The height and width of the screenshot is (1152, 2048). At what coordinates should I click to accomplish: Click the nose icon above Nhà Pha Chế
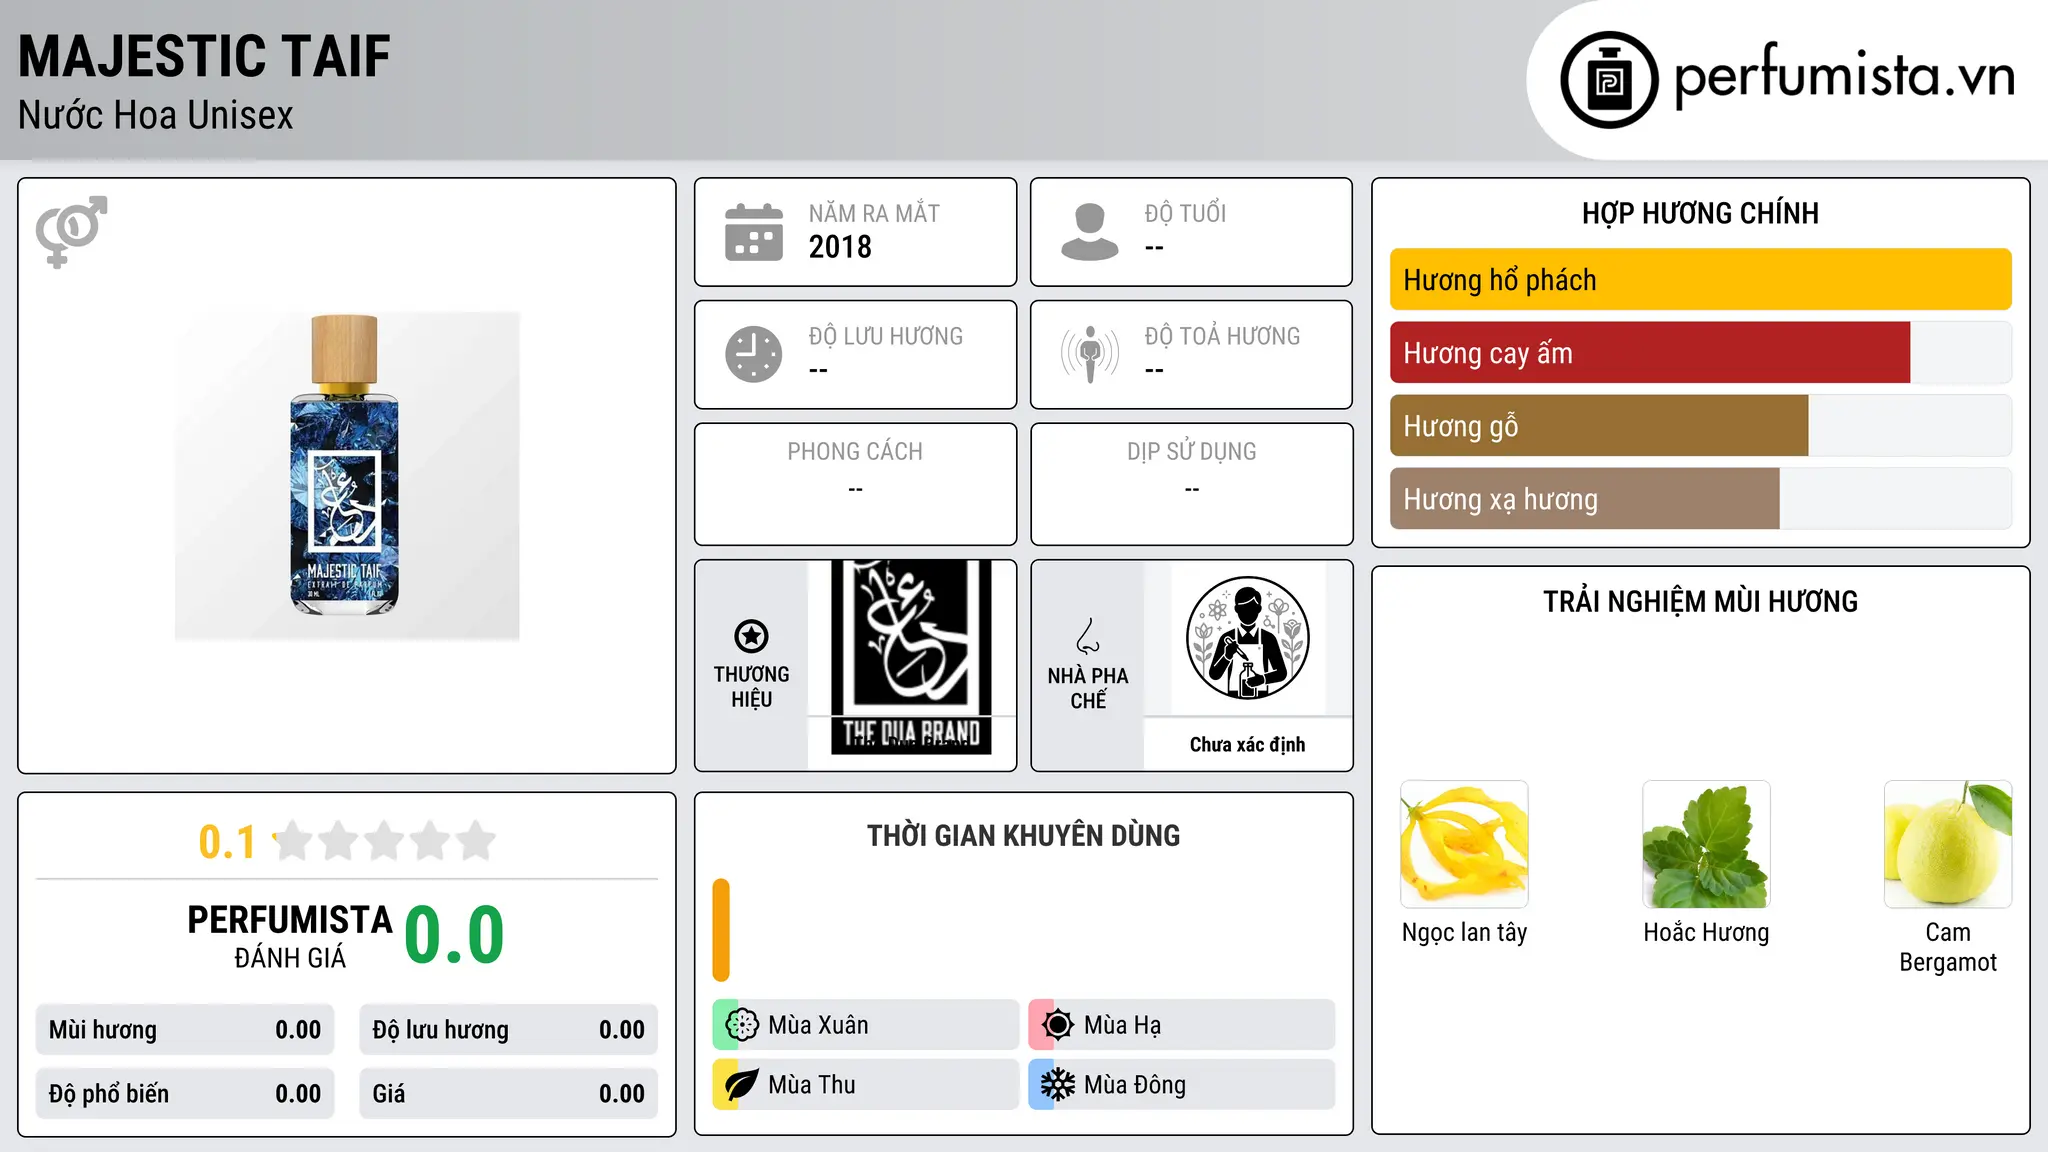pyautogui.click(x=1088, y=636)
